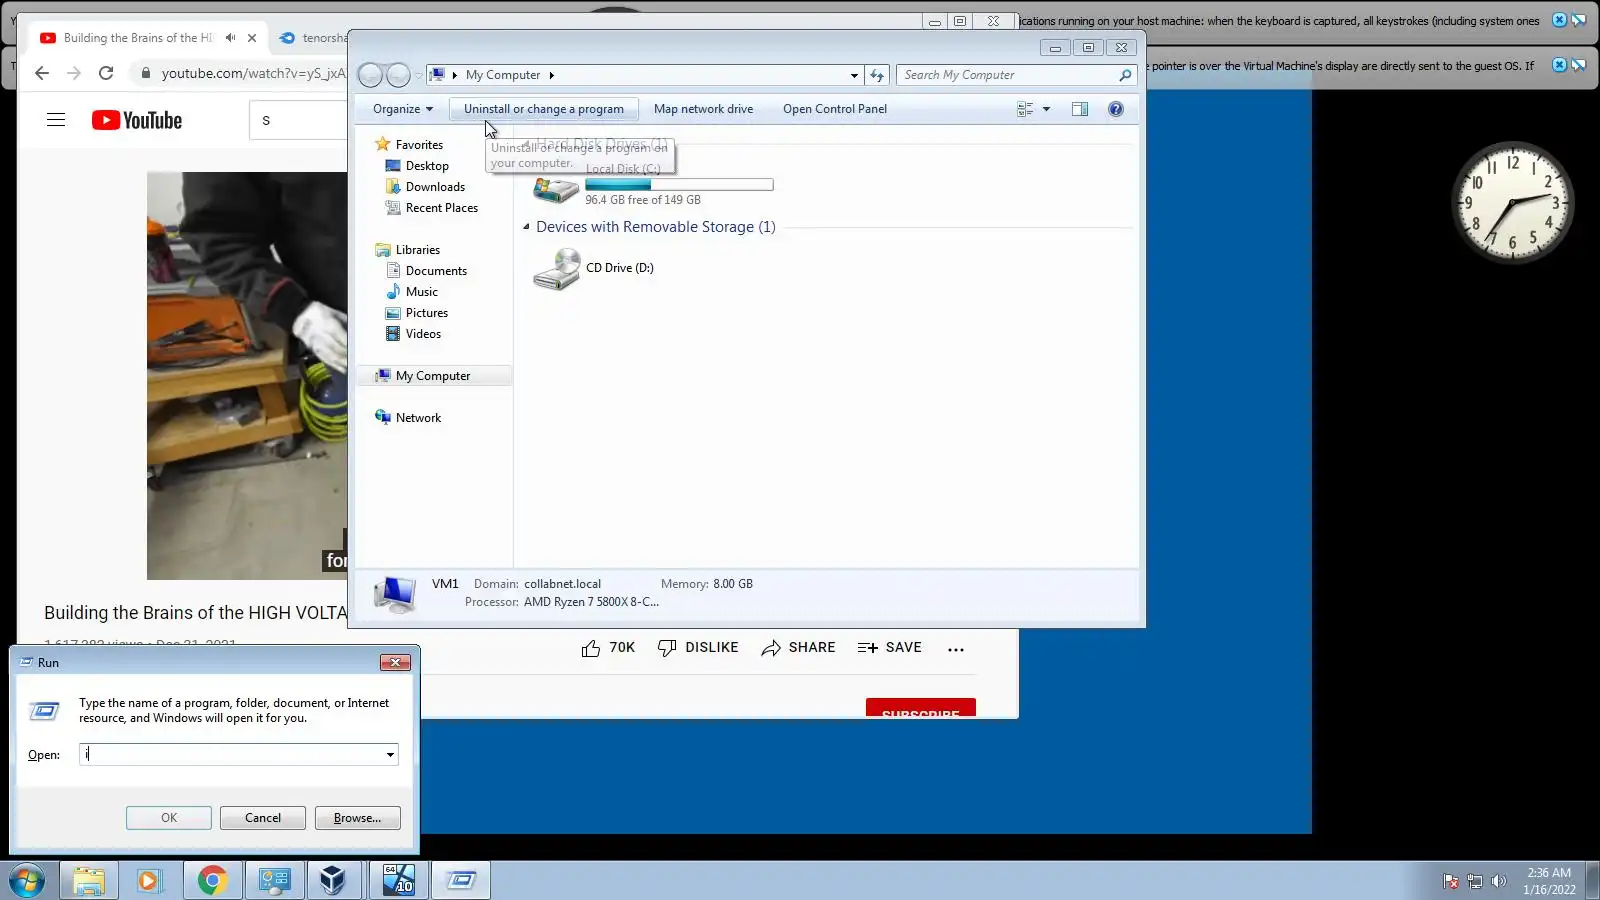This screenshot has width=1600, height=900.
Task: Click Browse... in the Run dialog
Action: [358, 818]
